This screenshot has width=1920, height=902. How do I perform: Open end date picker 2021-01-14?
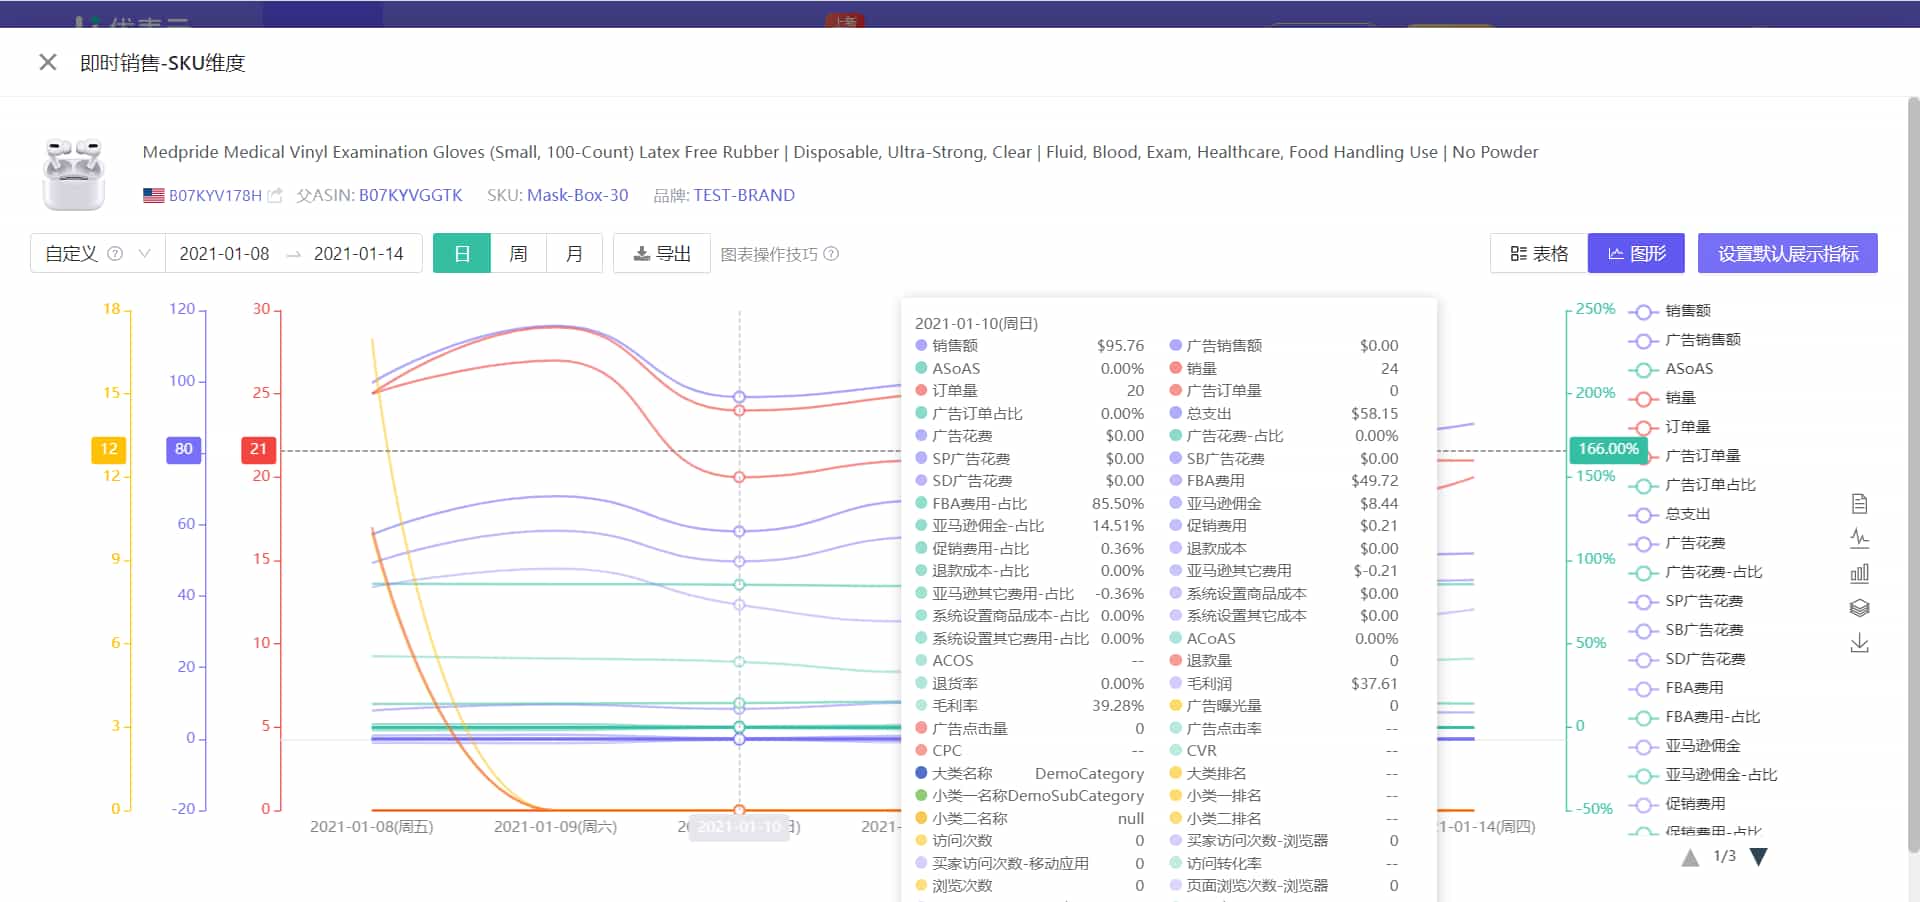pos(358,254)
